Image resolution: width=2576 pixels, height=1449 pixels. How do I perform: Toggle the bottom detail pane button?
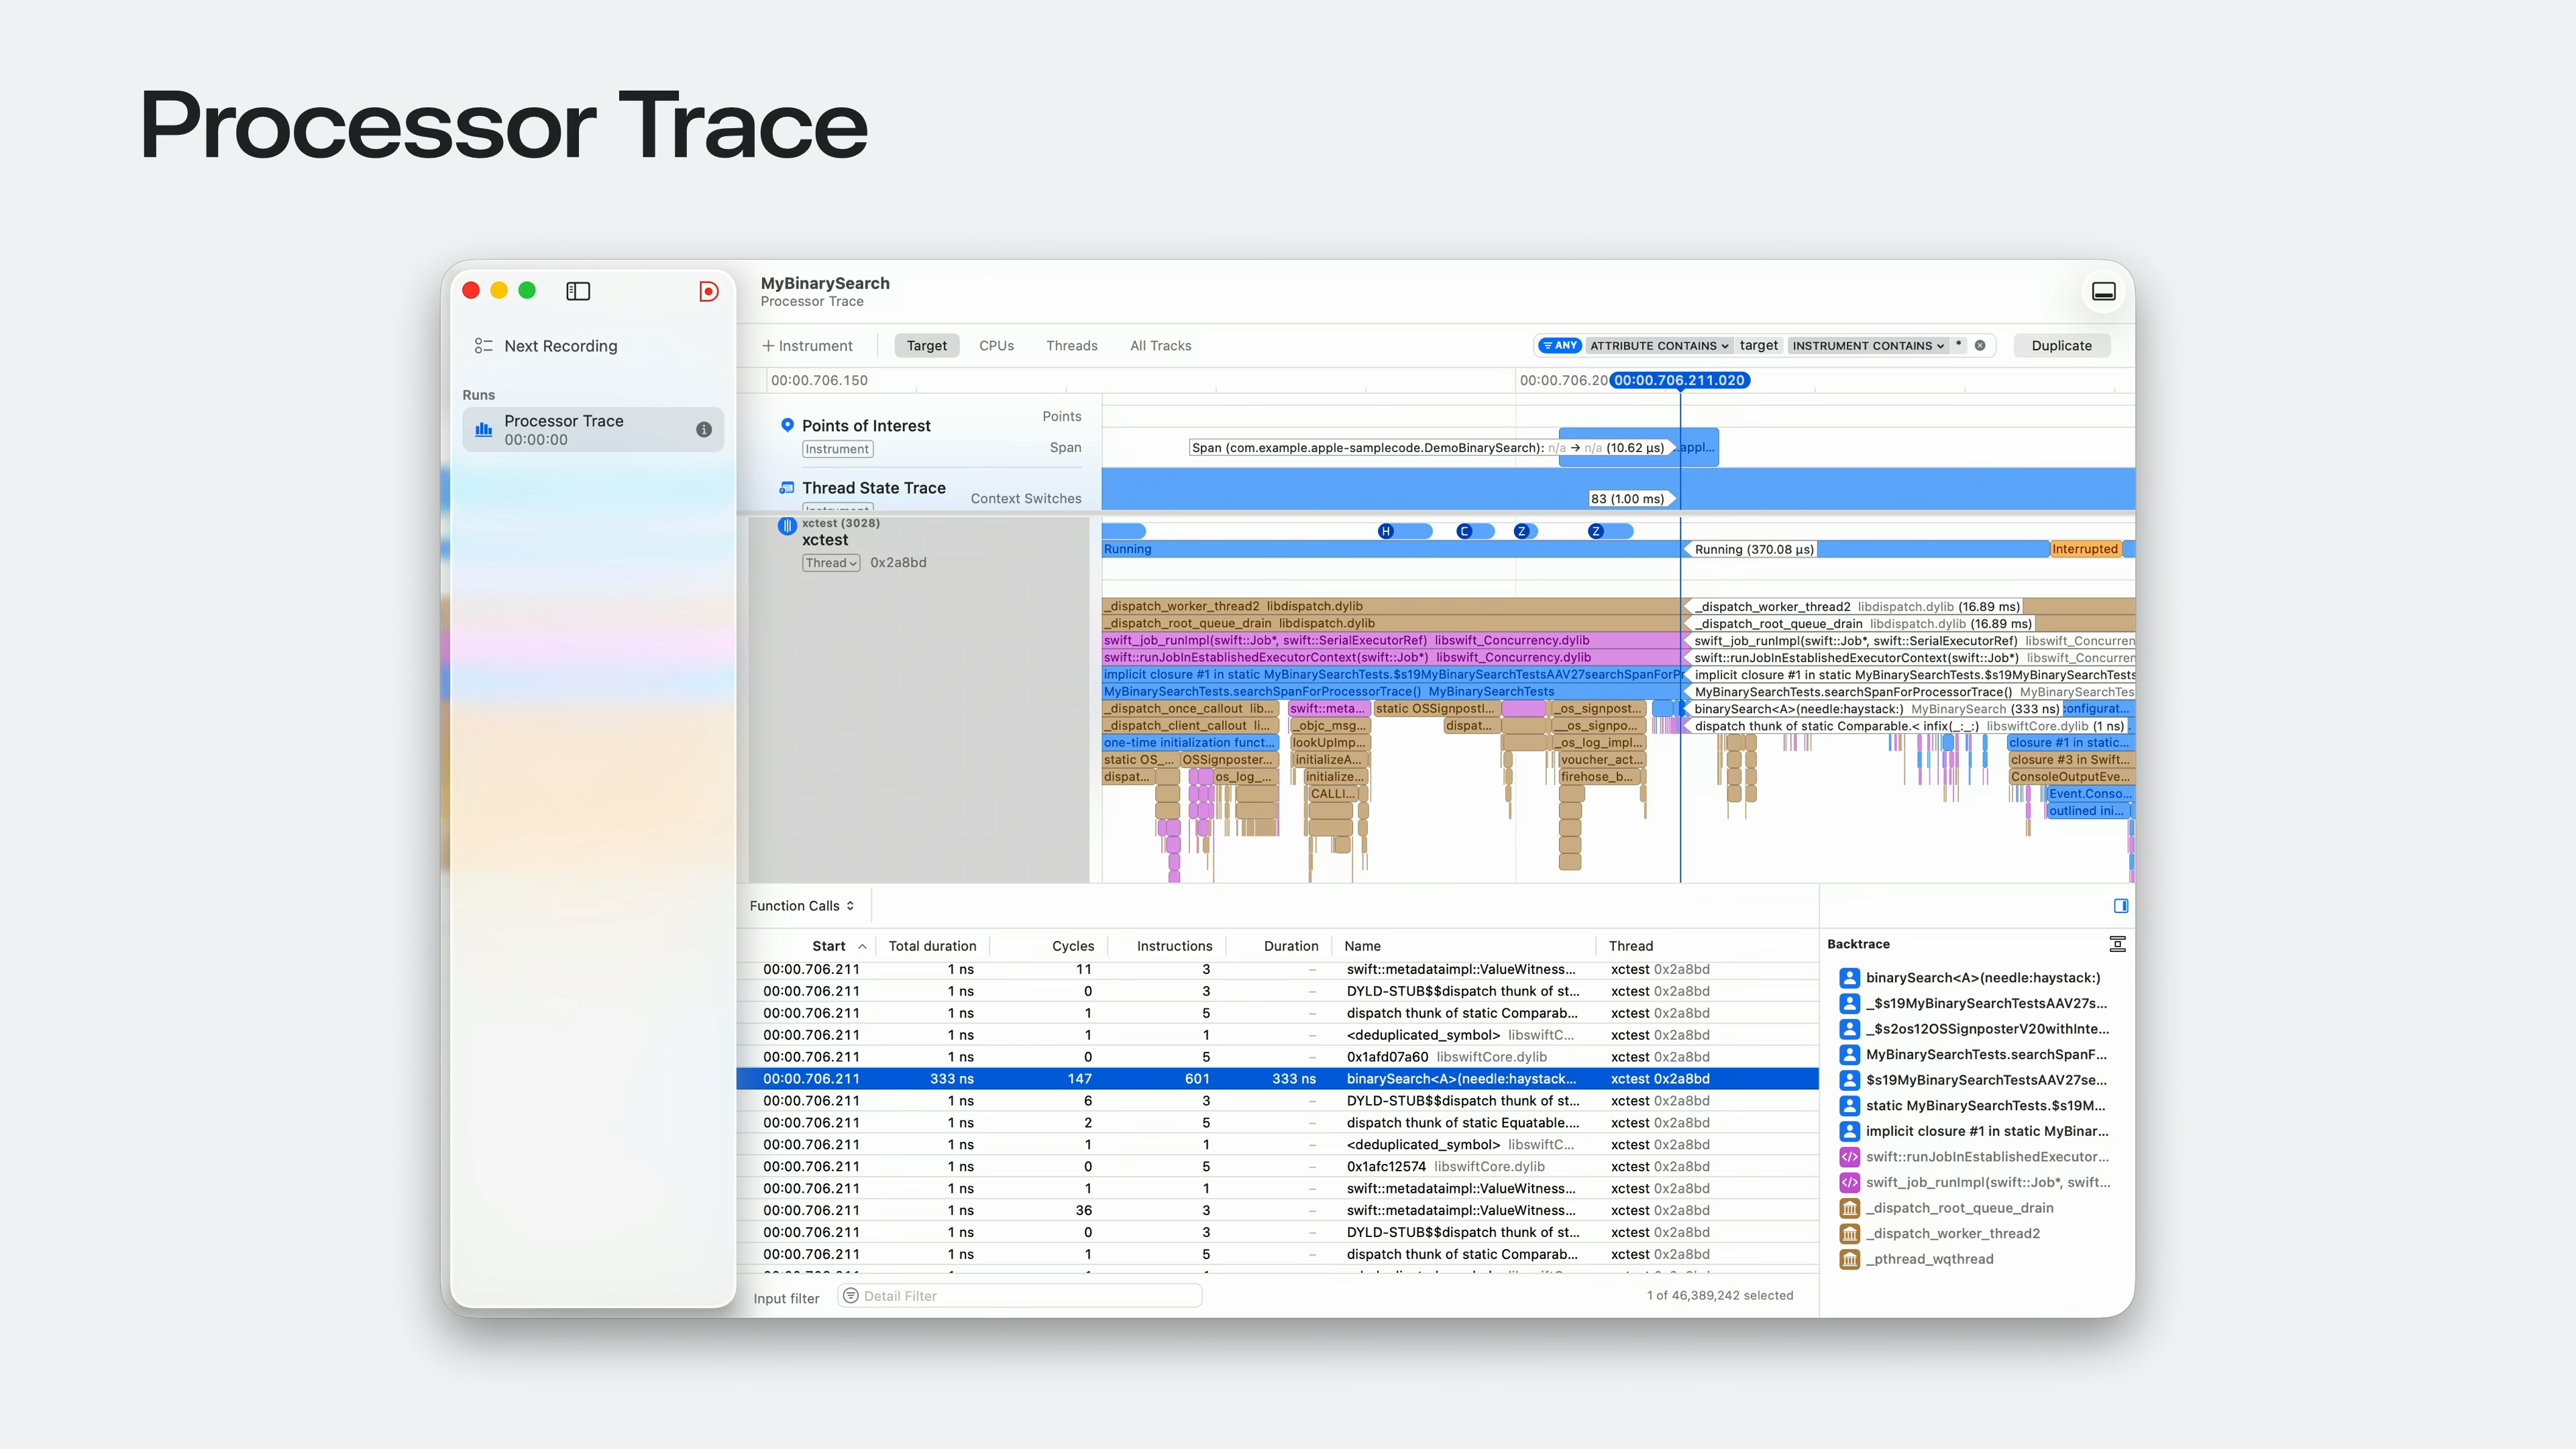(x=2104, y=291)
